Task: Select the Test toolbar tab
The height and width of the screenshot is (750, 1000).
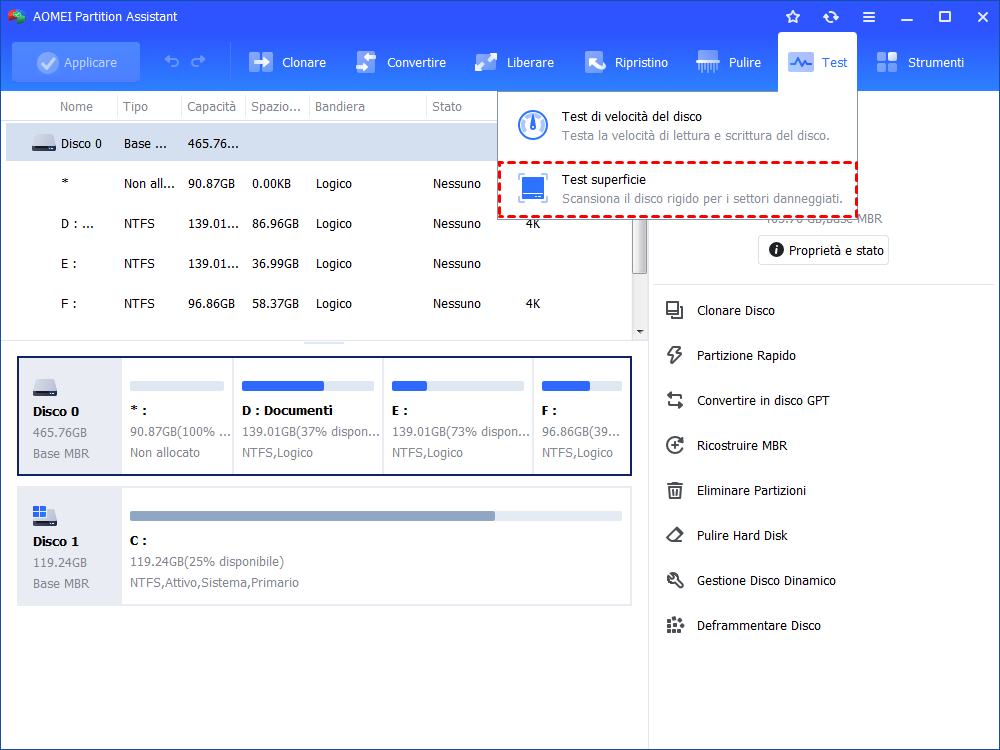Action: [818, 62]
